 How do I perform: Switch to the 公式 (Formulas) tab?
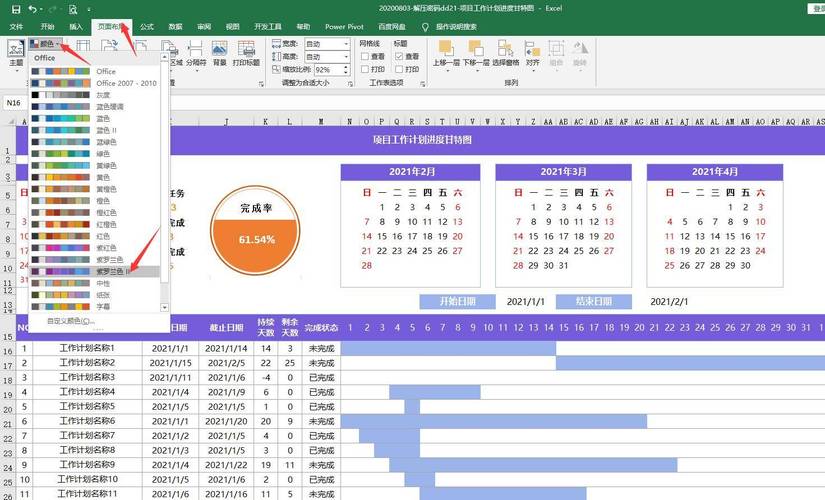coord(147,27)
